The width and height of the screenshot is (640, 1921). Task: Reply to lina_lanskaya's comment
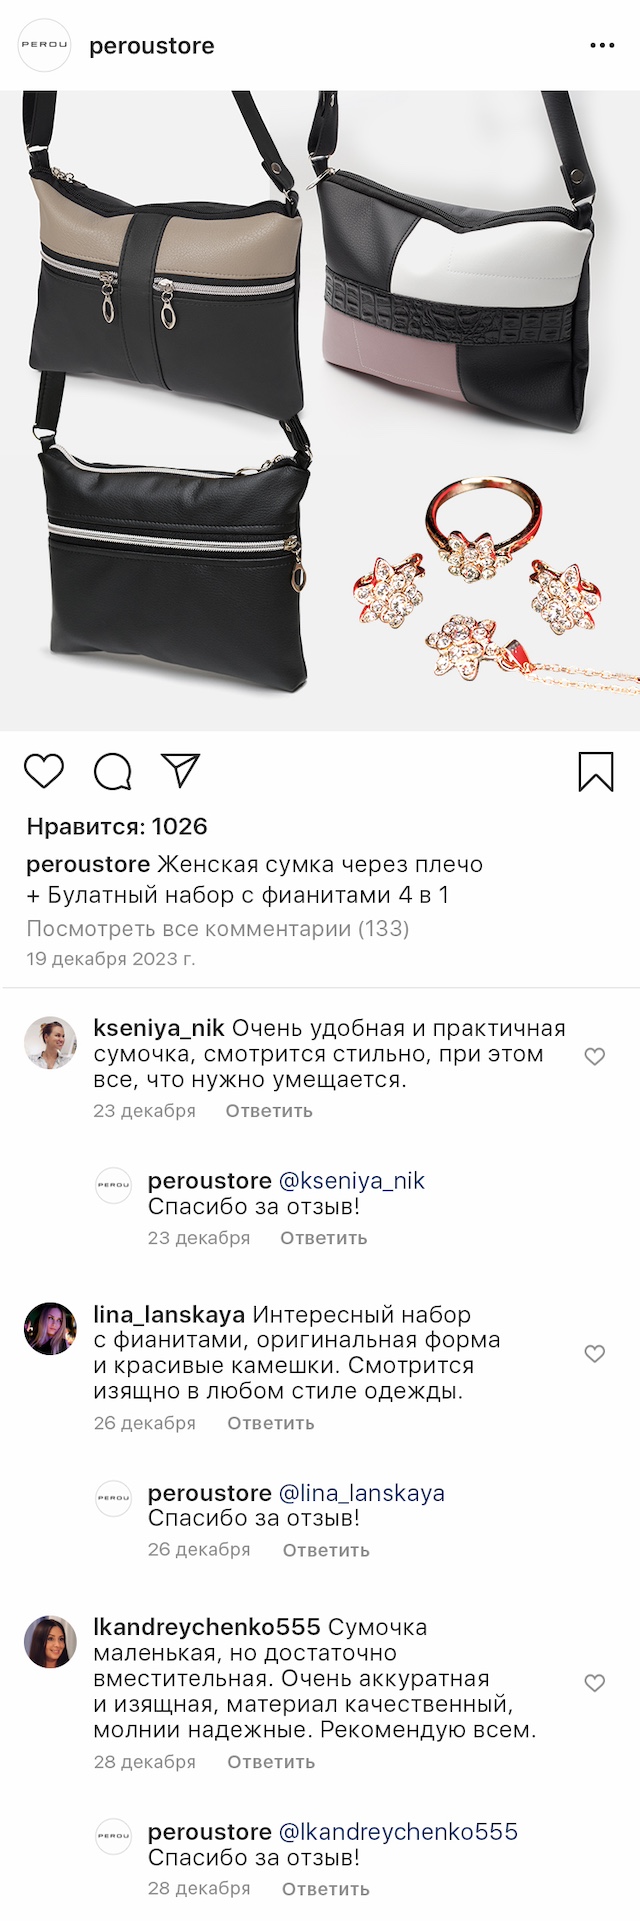click(271, 1423)
